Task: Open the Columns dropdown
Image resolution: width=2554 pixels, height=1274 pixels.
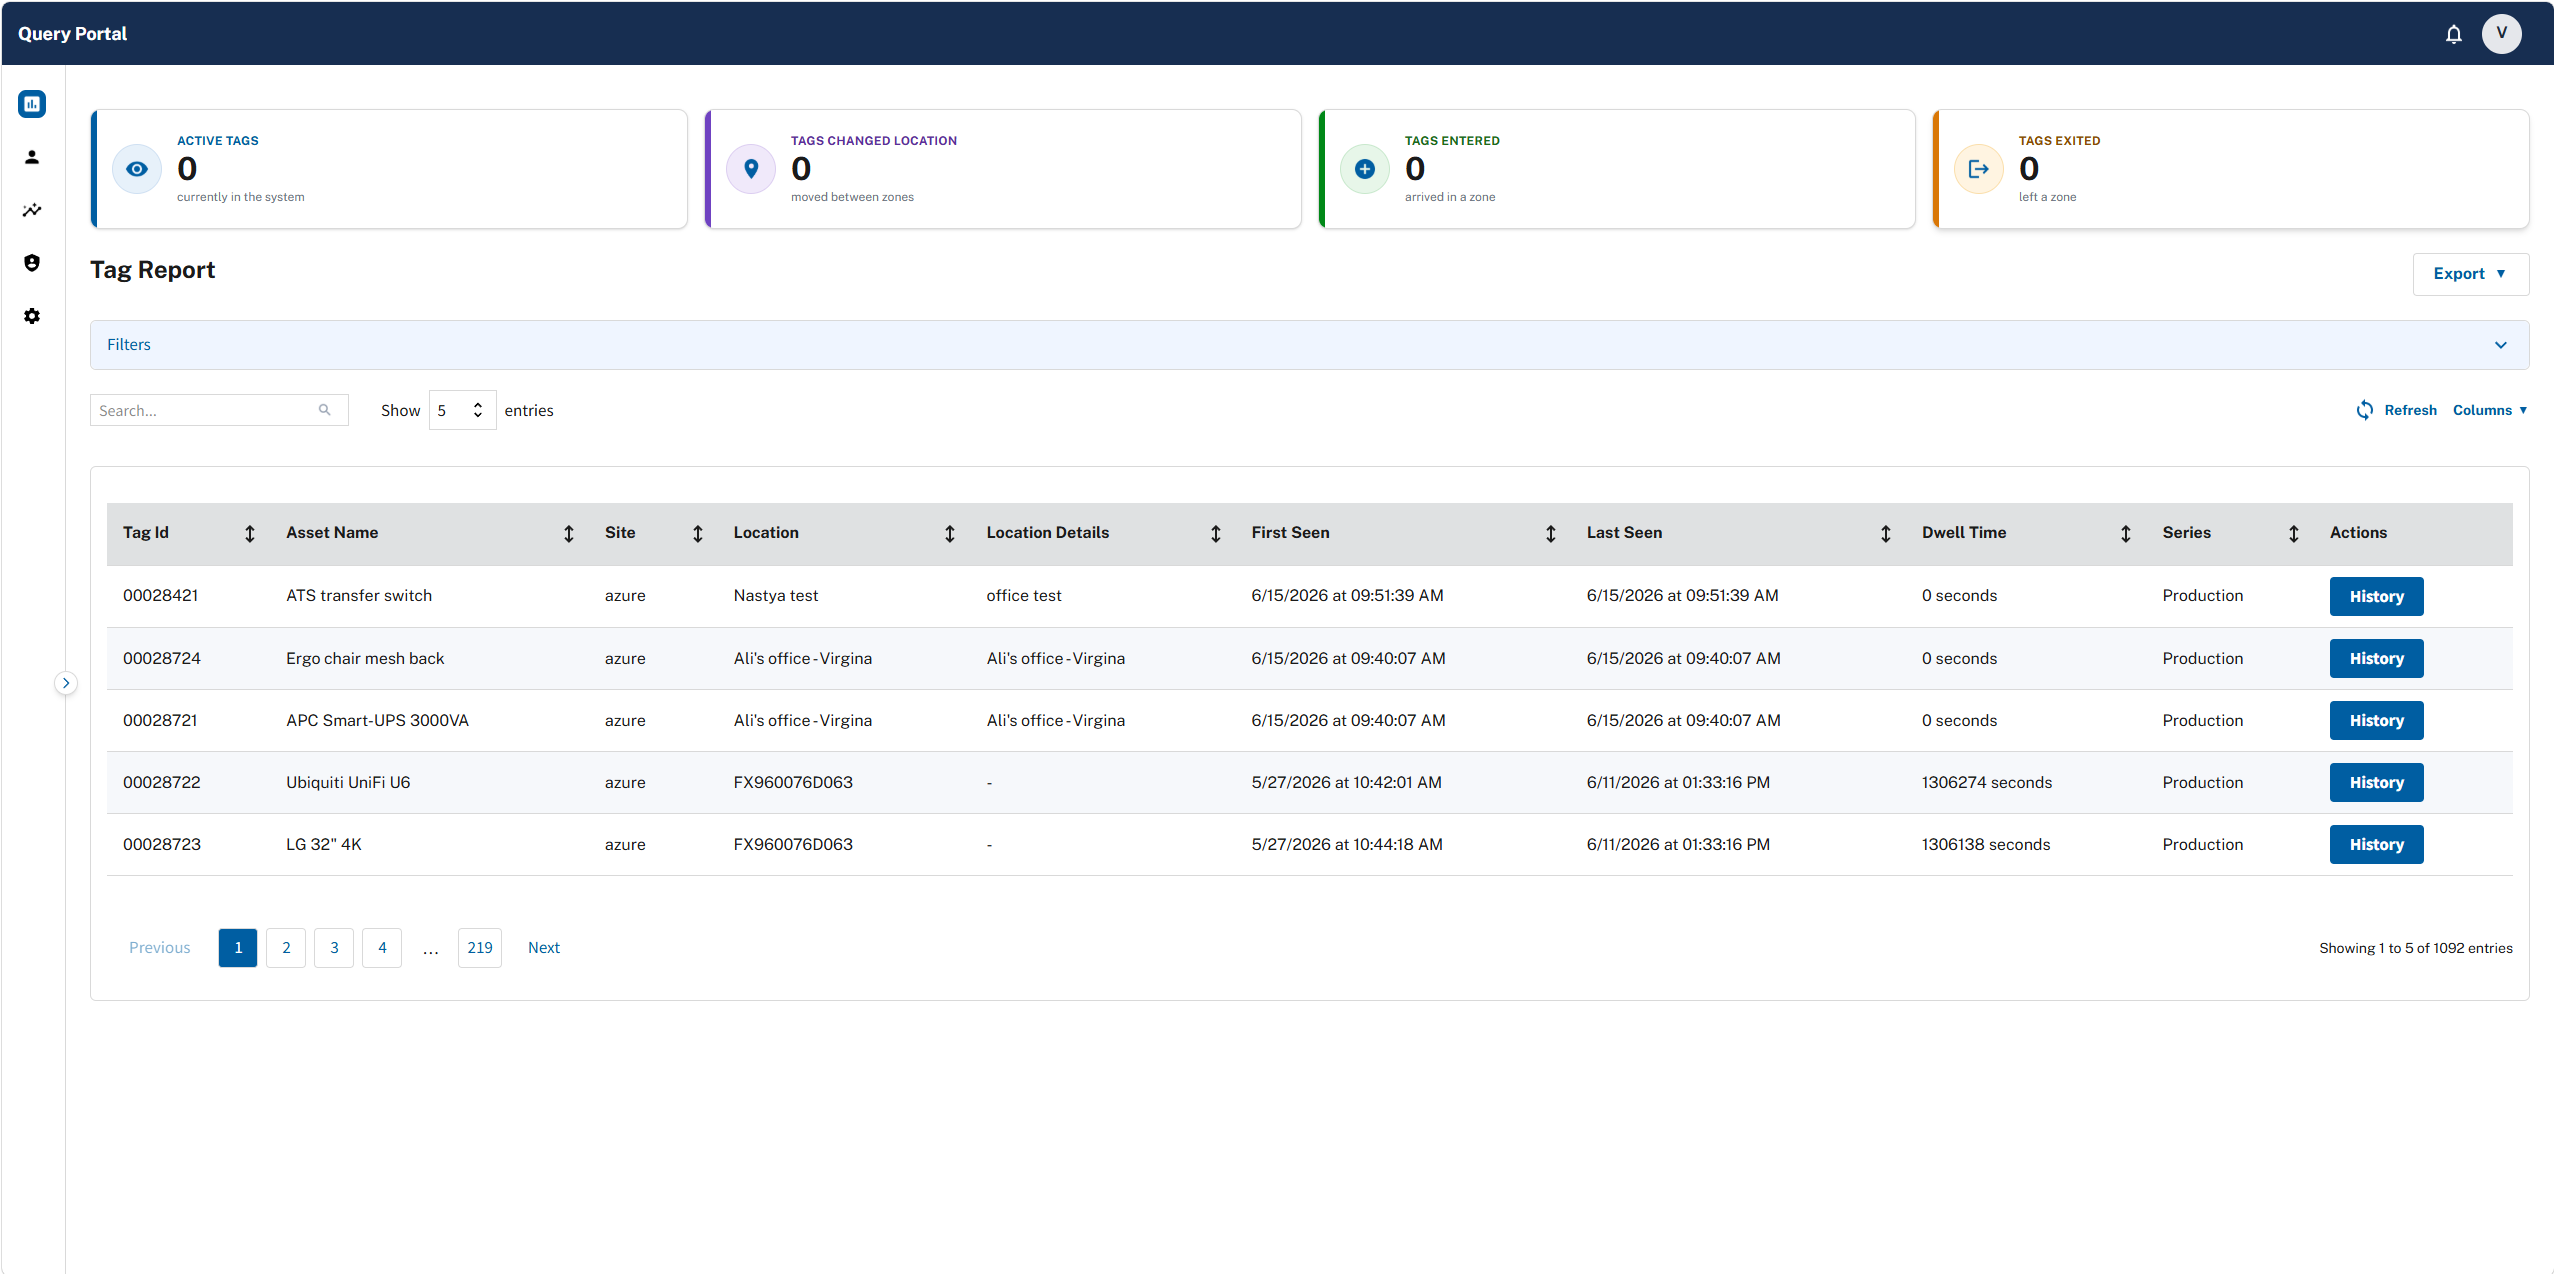Action: [x=2489, y=410]
